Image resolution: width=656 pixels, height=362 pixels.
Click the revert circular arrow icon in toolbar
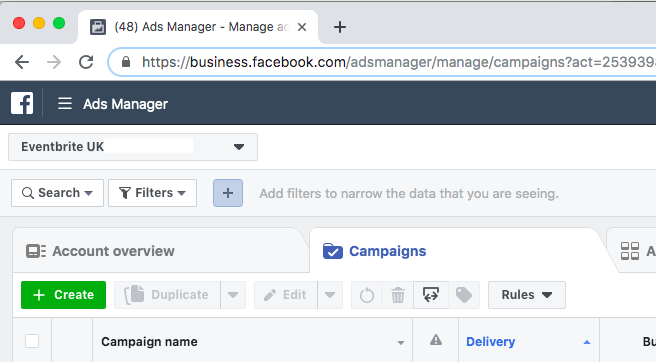pos(367,295)
